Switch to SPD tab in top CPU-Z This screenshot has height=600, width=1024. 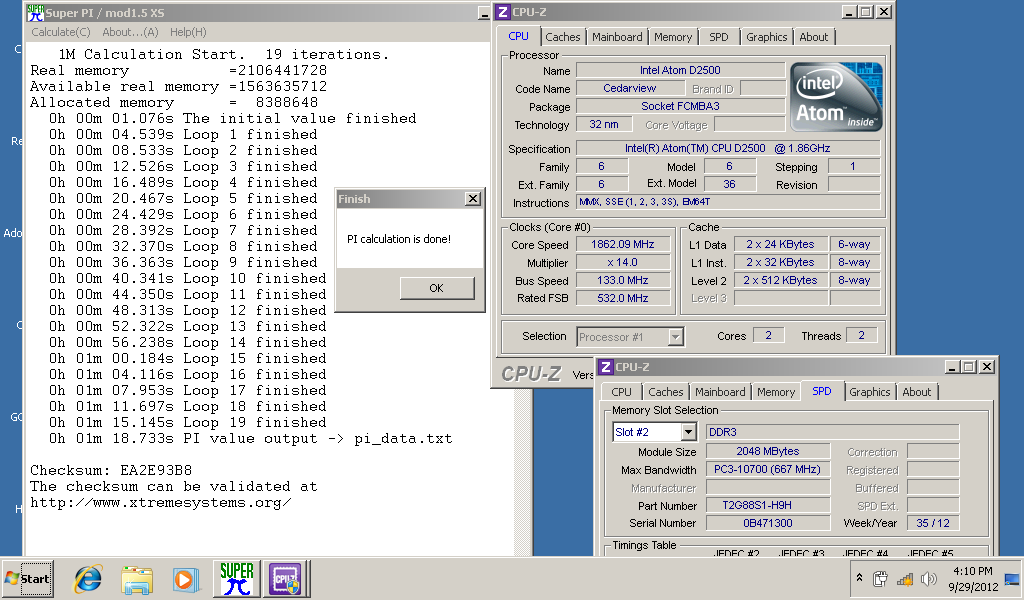[718, 37]
